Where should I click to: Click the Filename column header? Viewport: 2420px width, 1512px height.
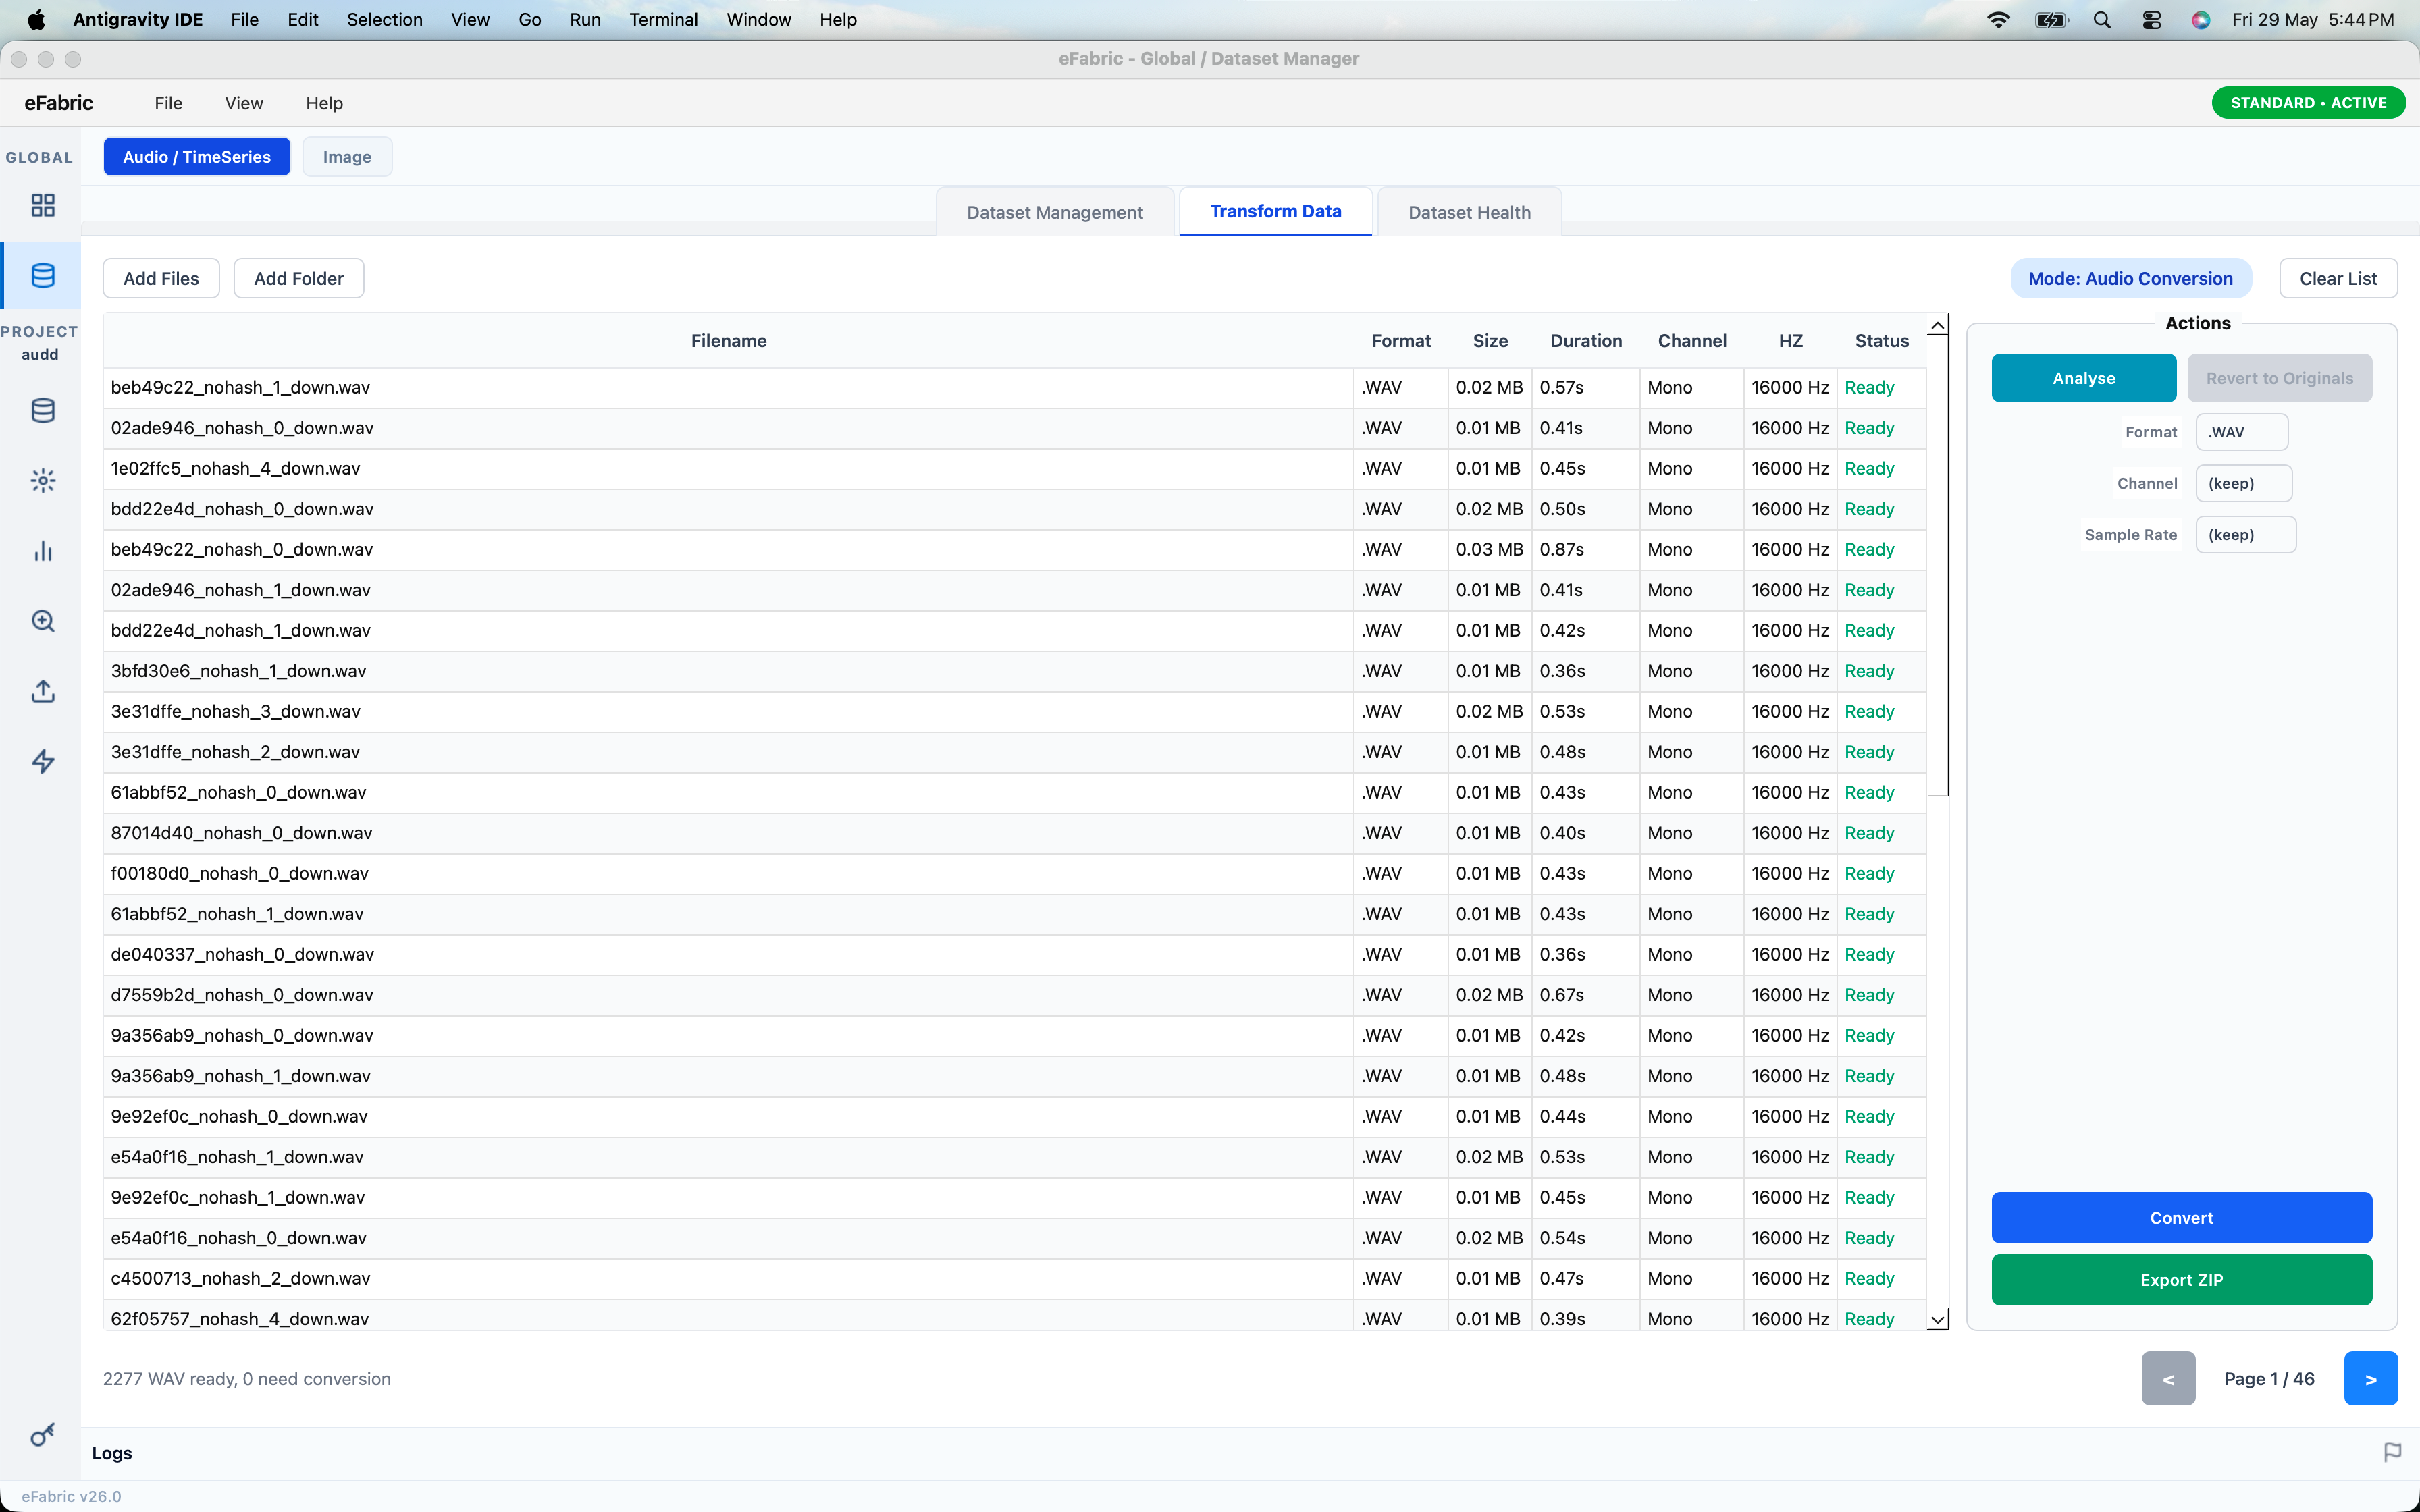coord(728,340)
